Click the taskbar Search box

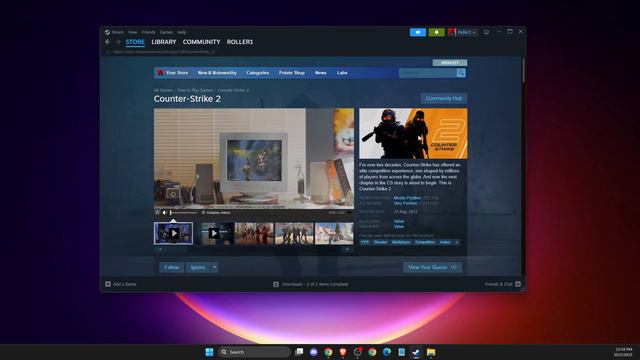(x=254, y=352)
